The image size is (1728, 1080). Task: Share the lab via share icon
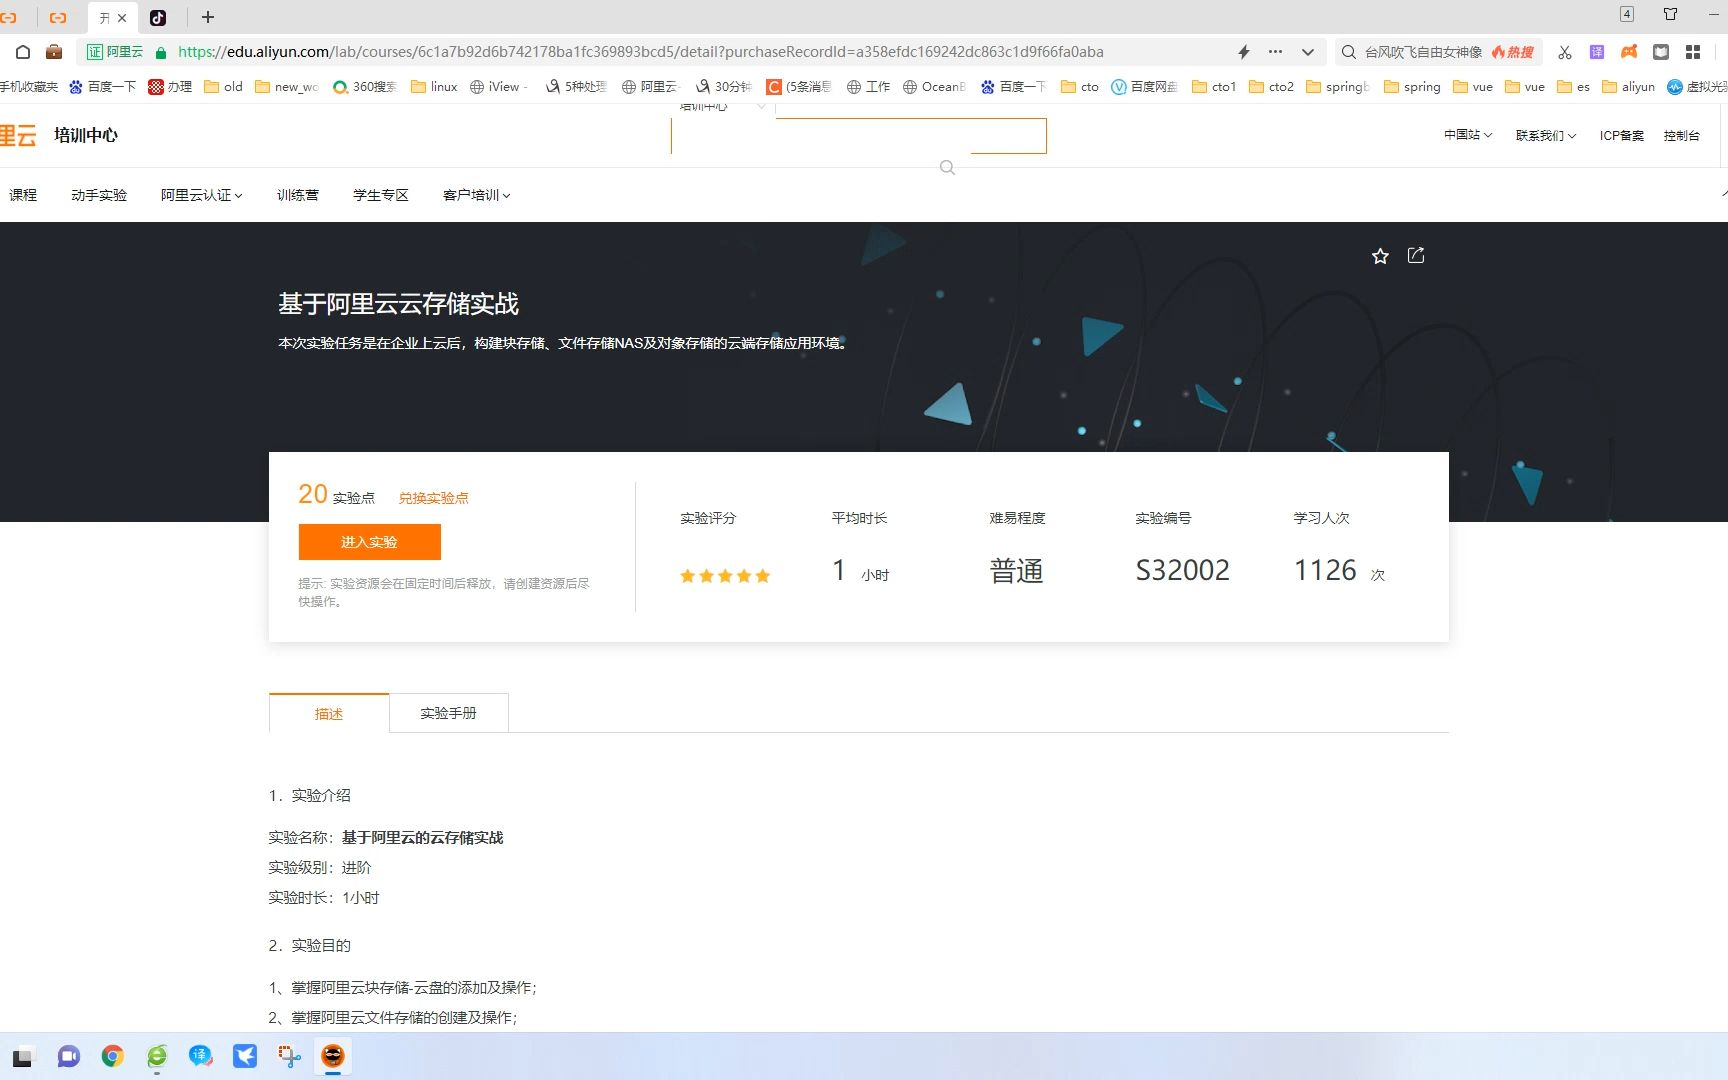click(x=1416, y=255)
